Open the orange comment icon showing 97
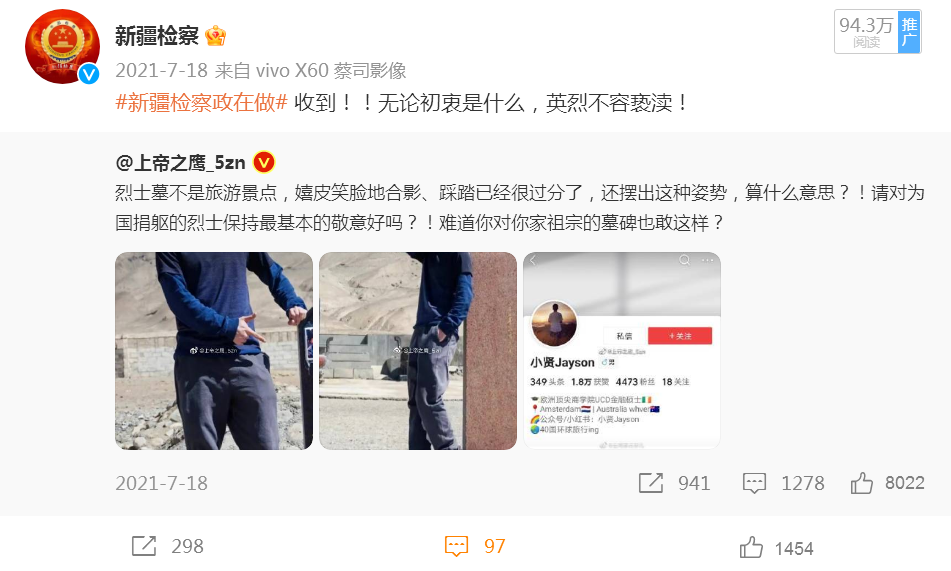The image size is (951, 571). tap(456, 546)
